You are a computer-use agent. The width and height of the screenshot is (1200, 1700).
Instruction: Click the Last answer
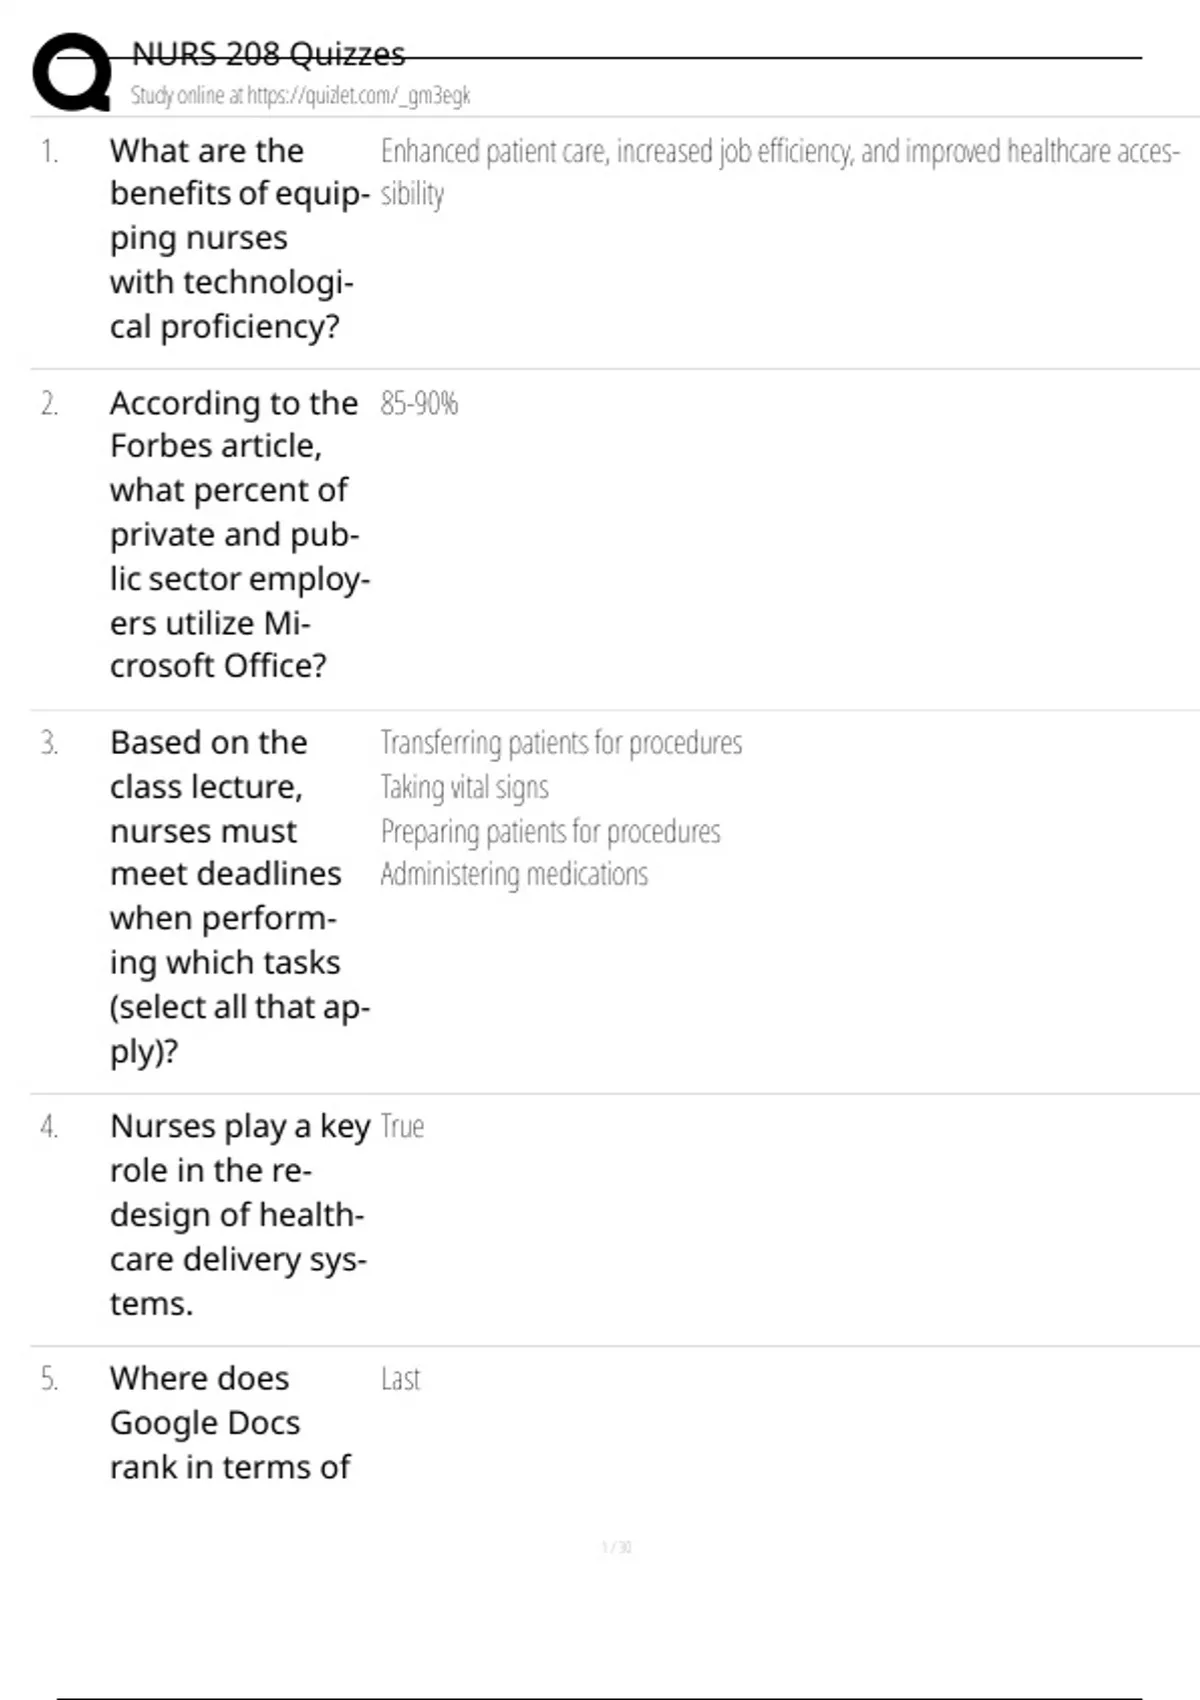pyautogui.click(x=400, y=1380)
